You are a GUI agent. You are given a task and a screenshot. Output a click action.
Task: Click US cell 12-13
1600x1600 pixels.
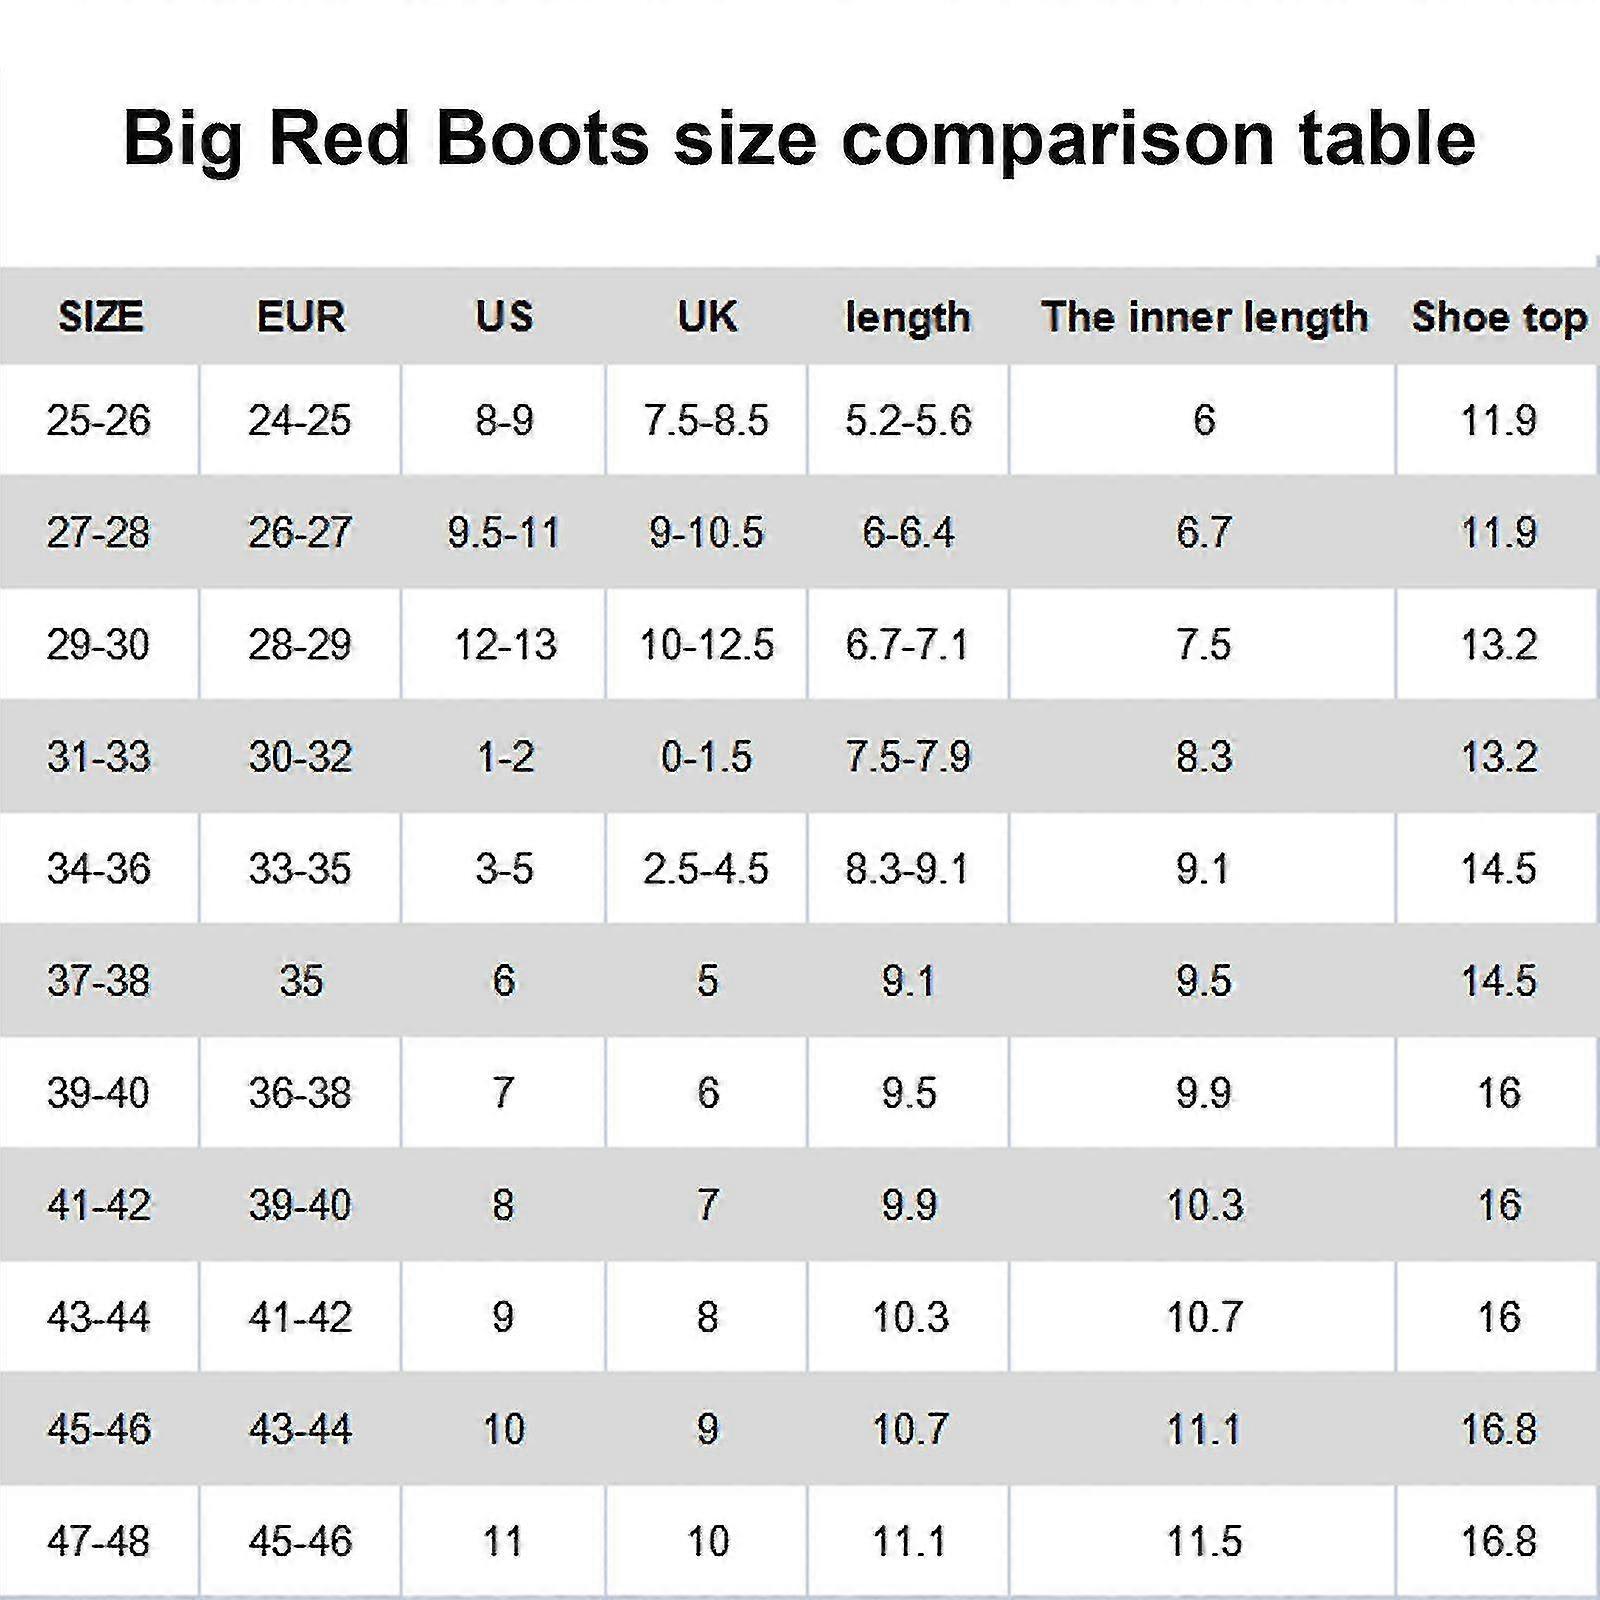(505, 645)
